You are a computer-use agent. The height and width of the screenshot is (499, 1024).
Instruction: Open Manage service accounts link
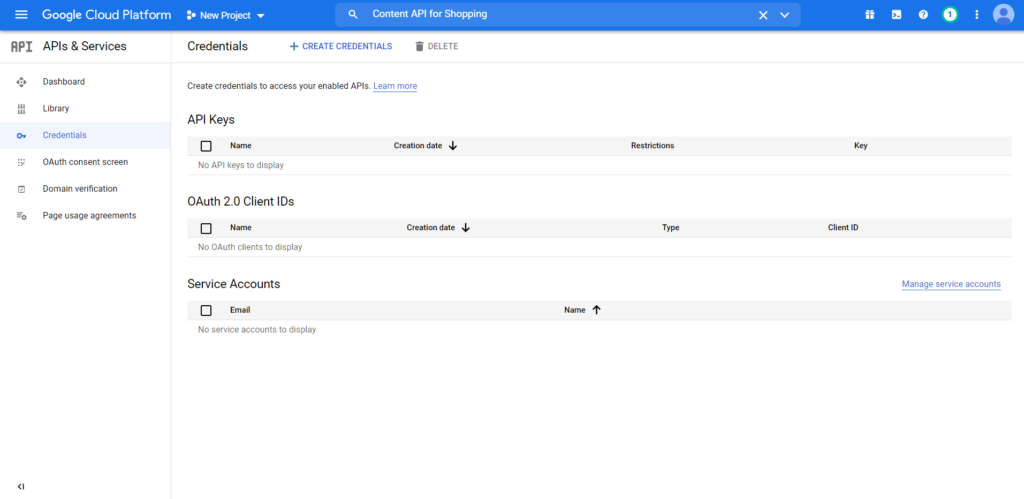pyautogui.click(x=951, y=284)
